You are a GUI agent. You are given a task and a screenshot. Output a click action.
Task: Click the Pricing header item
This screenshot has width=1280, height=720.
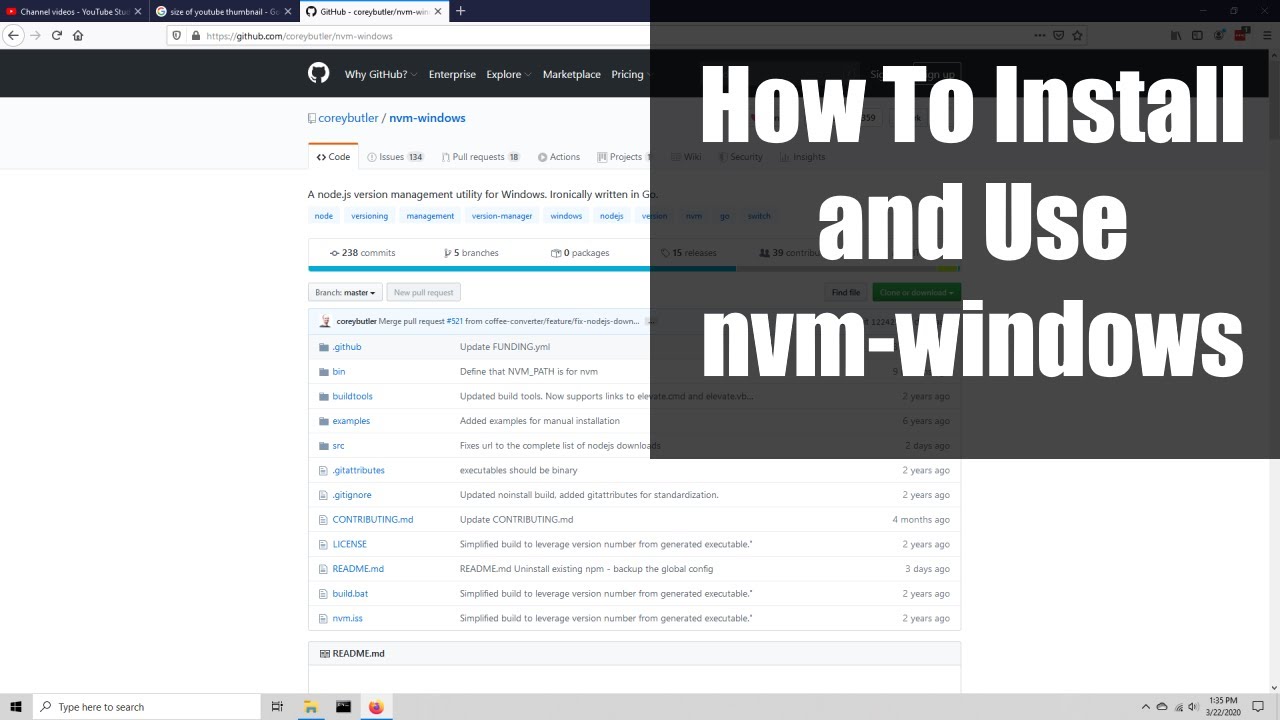pos(627,74)
